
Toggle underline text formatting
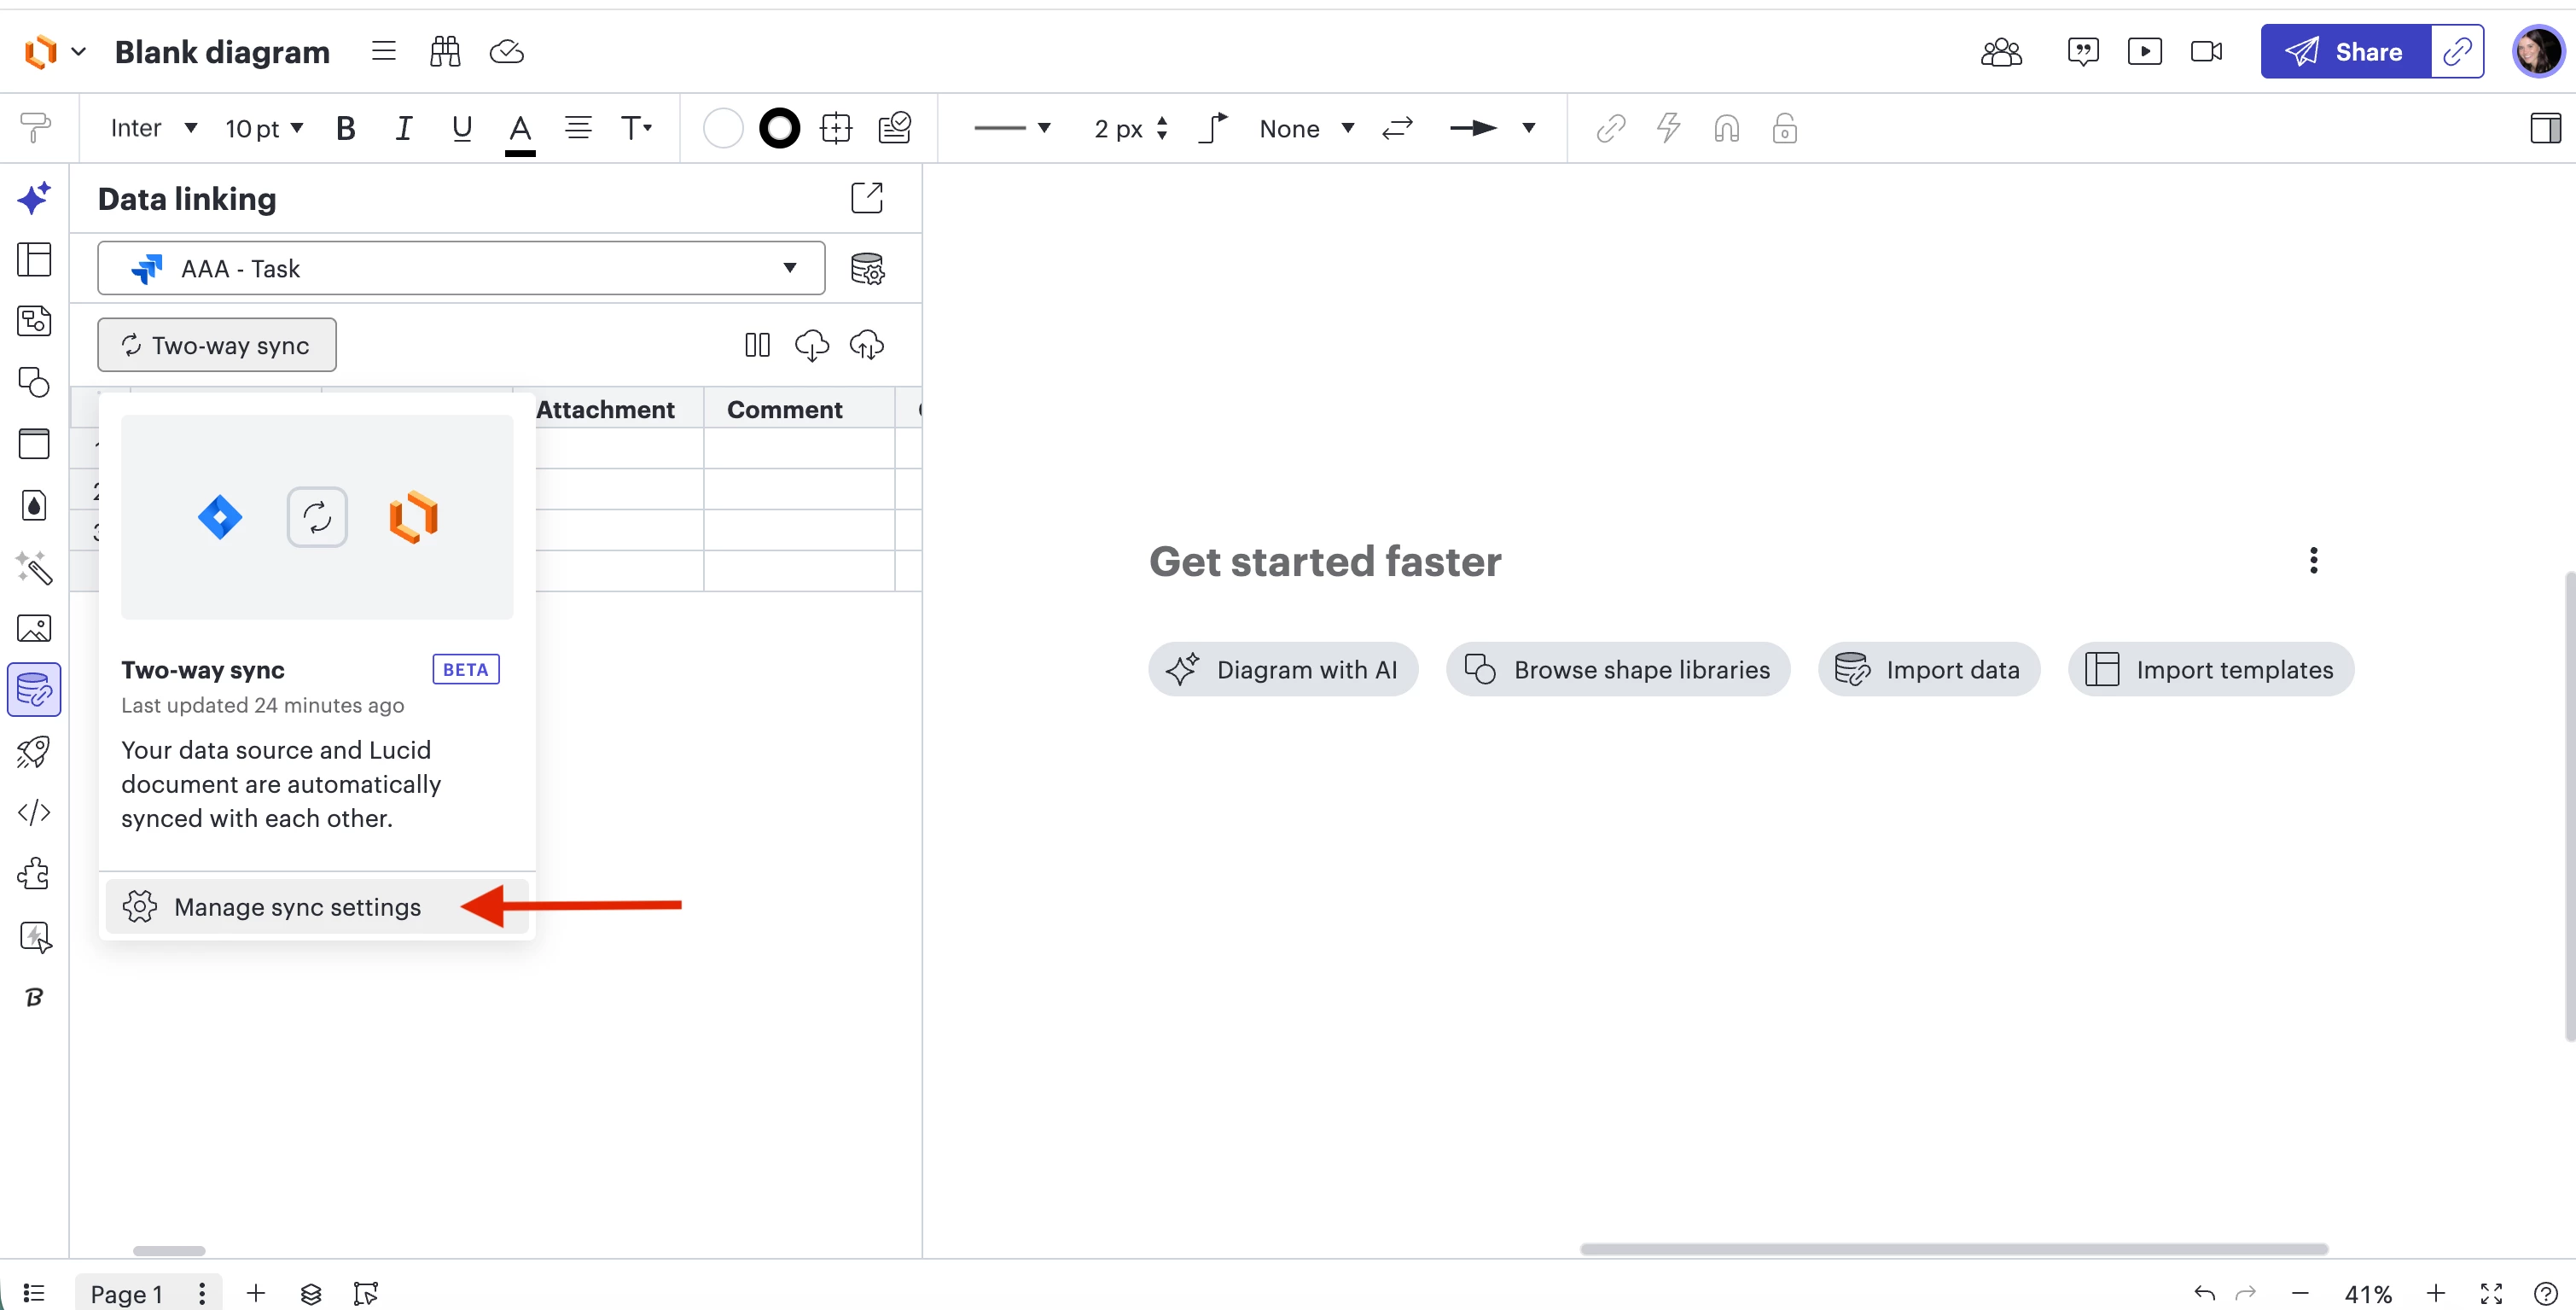coord(461,128)
